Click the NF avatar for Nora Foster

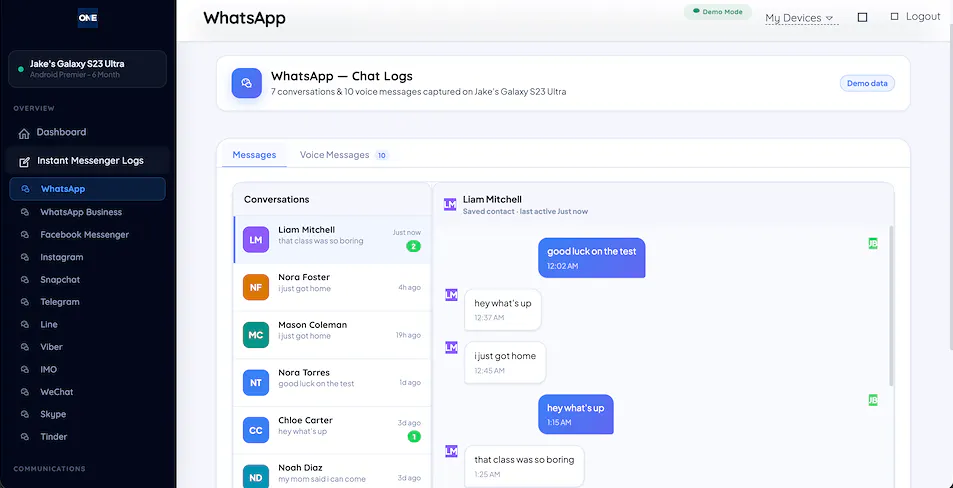256,287
